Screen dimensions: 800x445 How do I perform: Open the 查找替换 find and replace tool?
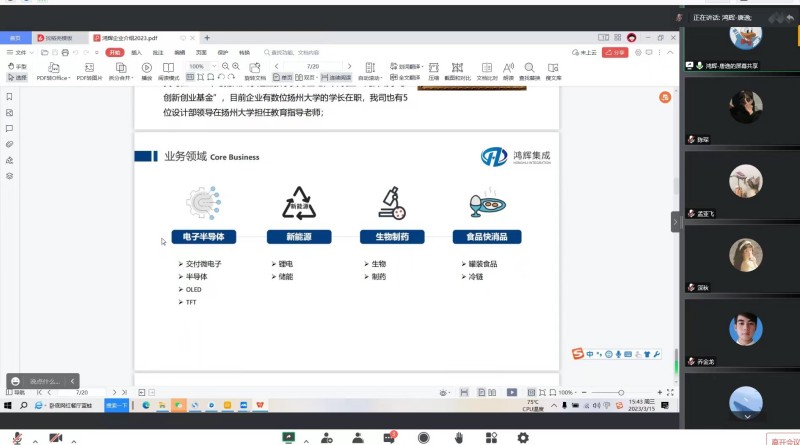(529, 68)
